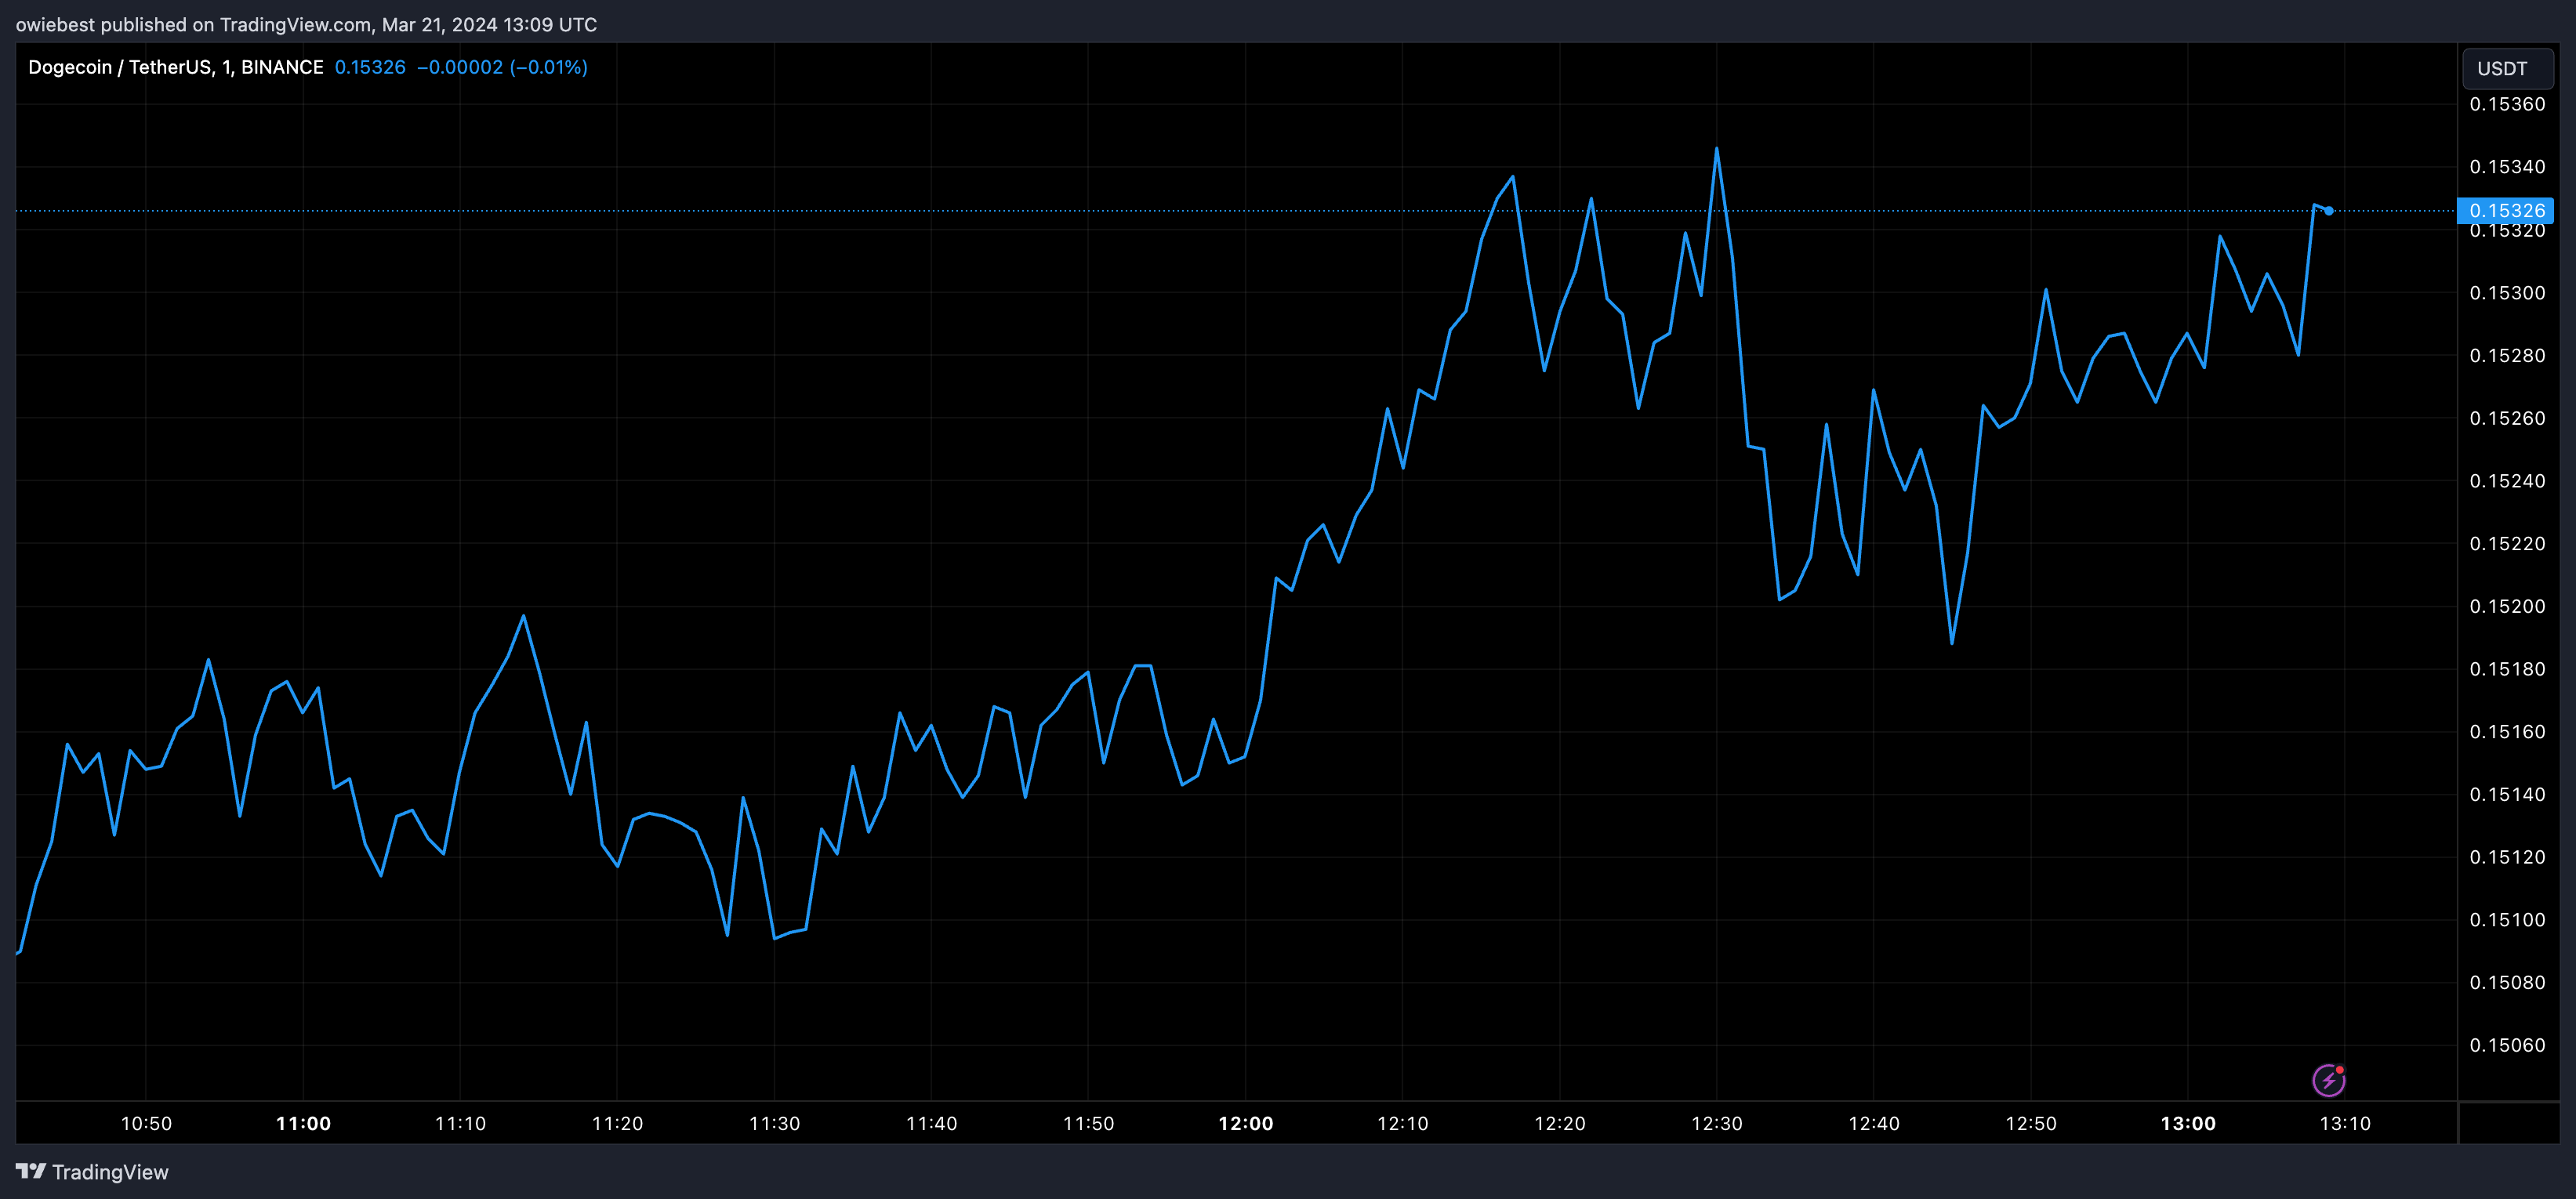
Task: Click the 0.15360 price scale label
Action: (x=2506, y=104)
